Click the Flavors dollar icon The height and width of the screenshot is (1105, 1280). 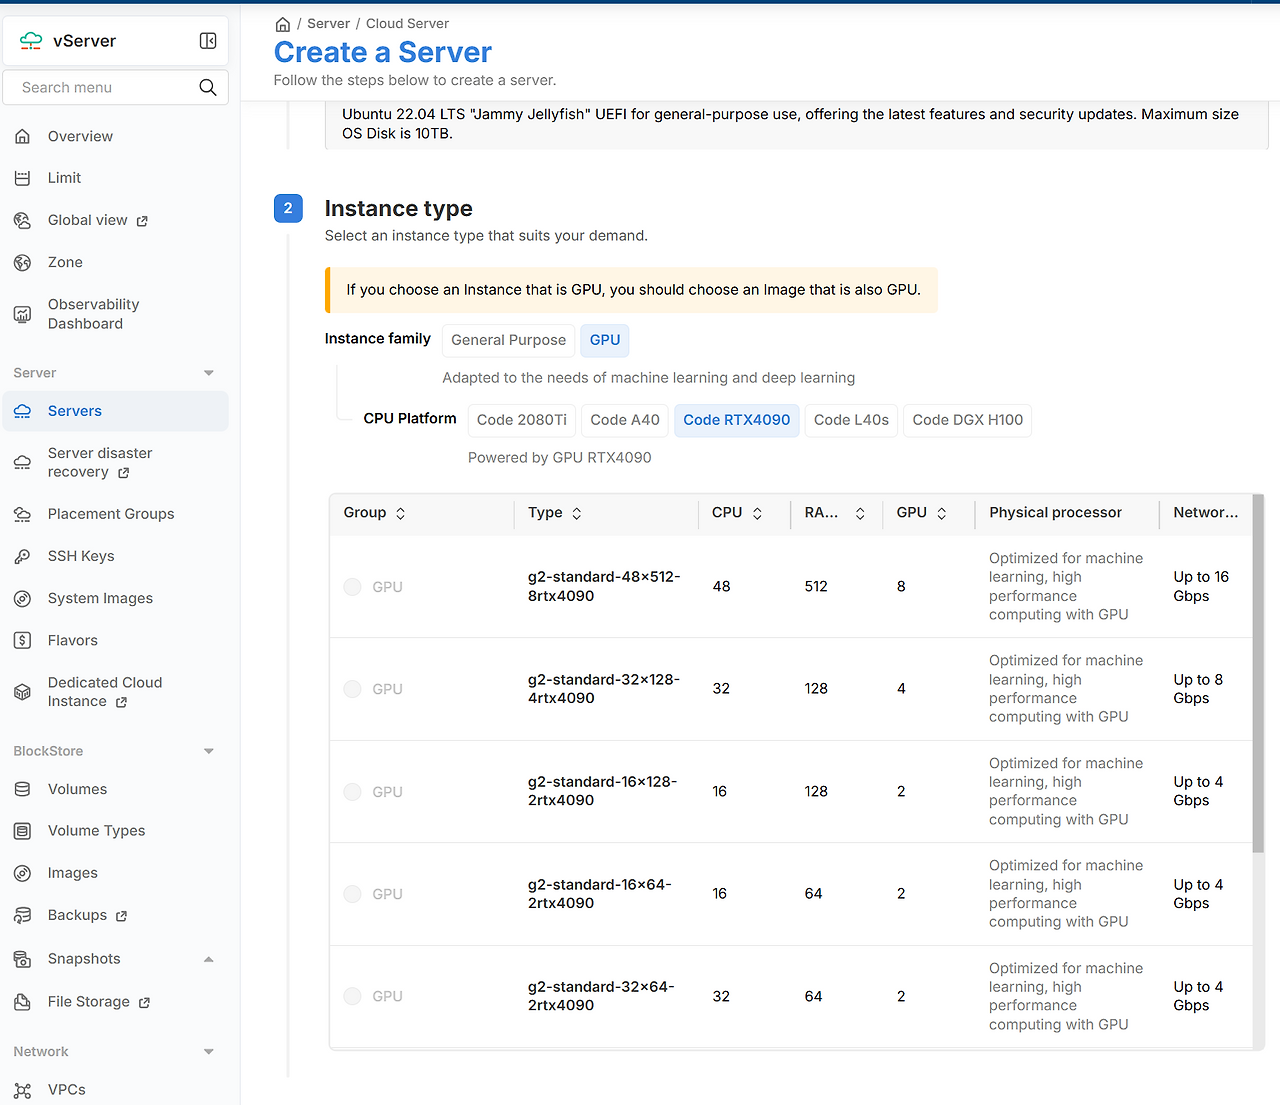[x=22, y=640]
